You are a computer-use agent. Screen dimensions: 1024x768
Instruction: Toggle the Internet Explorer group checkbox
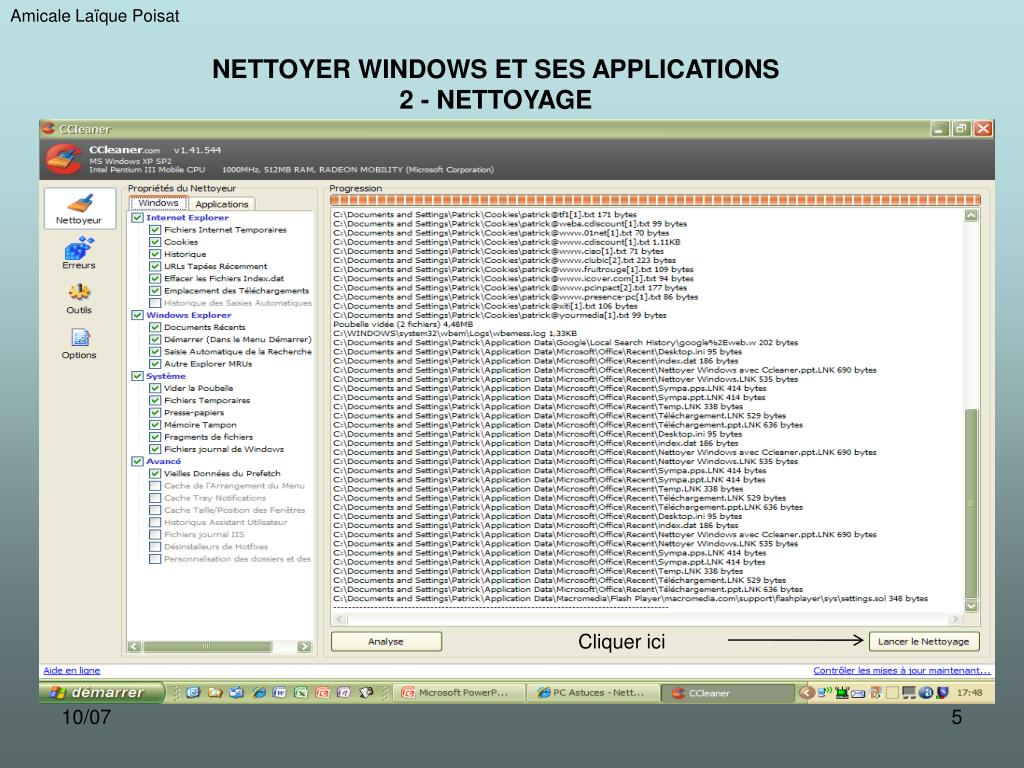[137, 217]
